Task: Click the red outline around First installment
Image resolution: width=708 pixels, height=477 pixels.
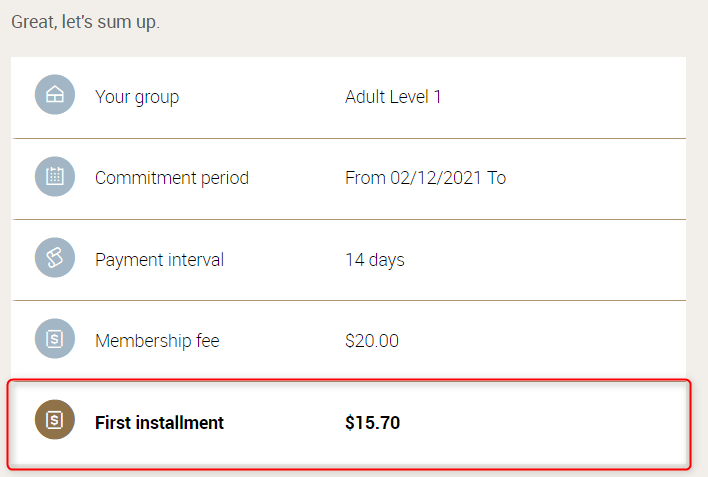Action: point(348,380)
